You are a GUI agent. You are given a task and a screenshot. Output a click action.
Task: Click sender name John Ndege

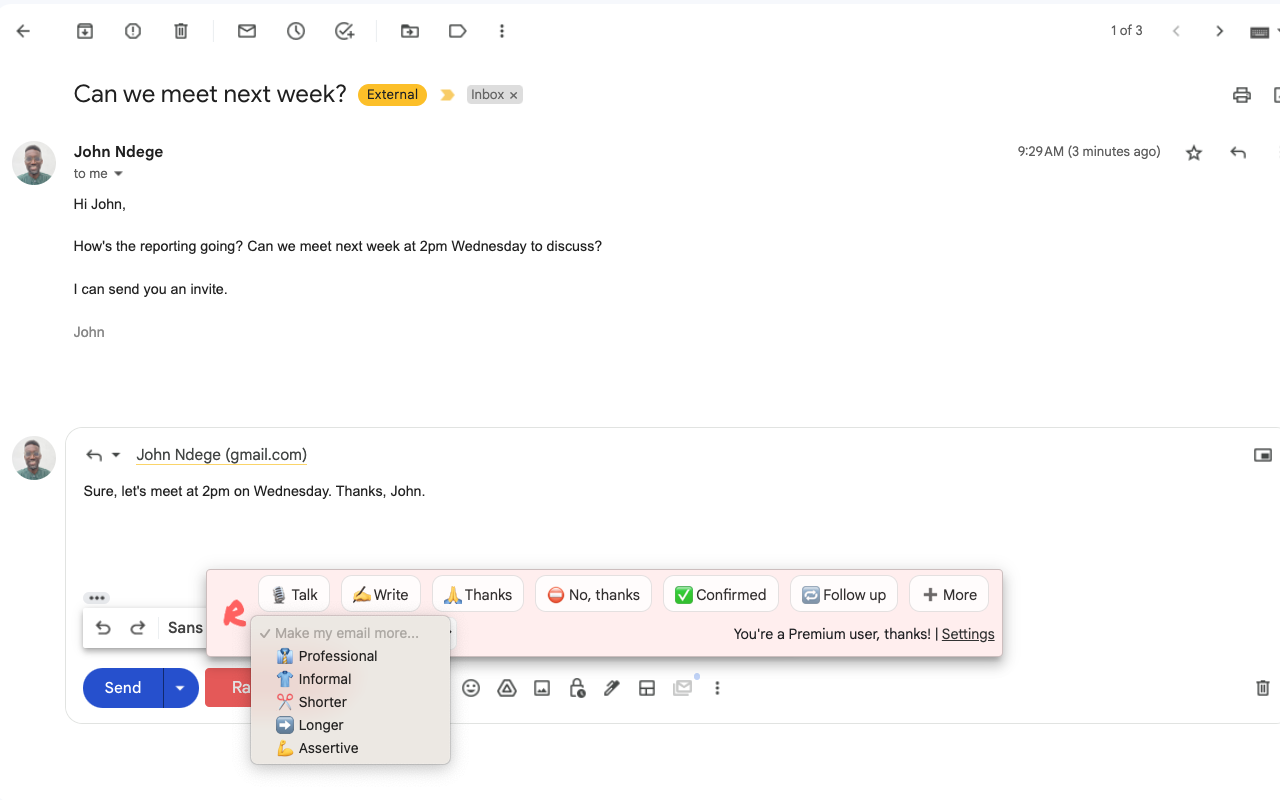pos(118,151)
